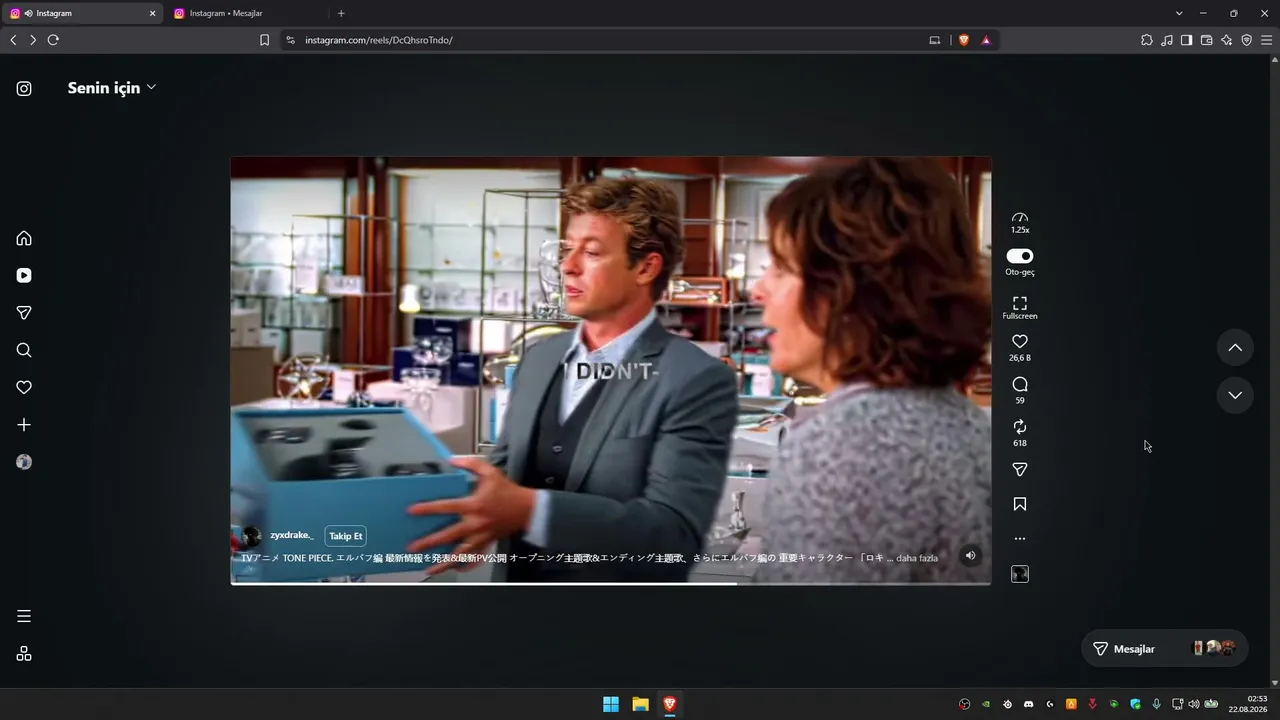Open NVIDIA icon in system tray
Viewport: 1280px width, 720px height.
click(x=986, y=704)
